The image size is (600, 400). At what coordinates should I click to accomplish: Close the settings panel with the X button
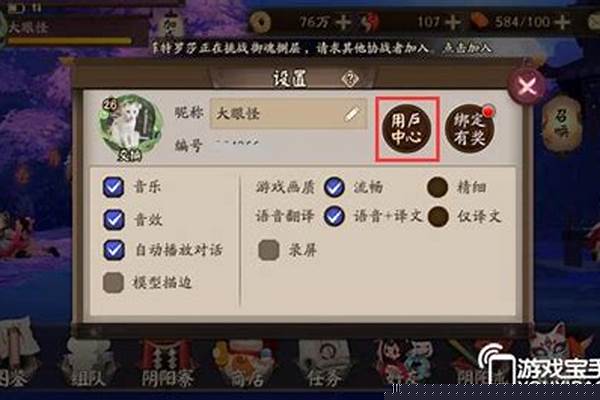pyautogui.click(x=527, y=87)
